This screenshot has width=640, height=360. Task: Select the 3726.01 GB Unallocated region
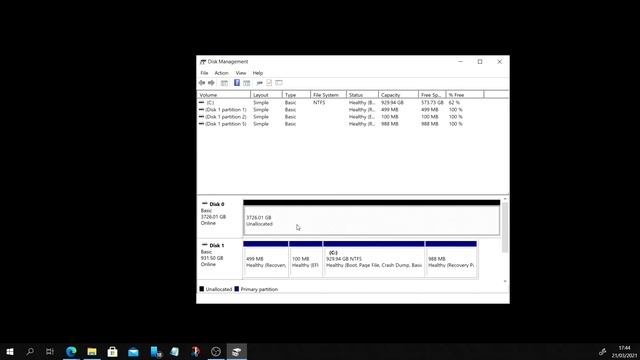point(371,218)
